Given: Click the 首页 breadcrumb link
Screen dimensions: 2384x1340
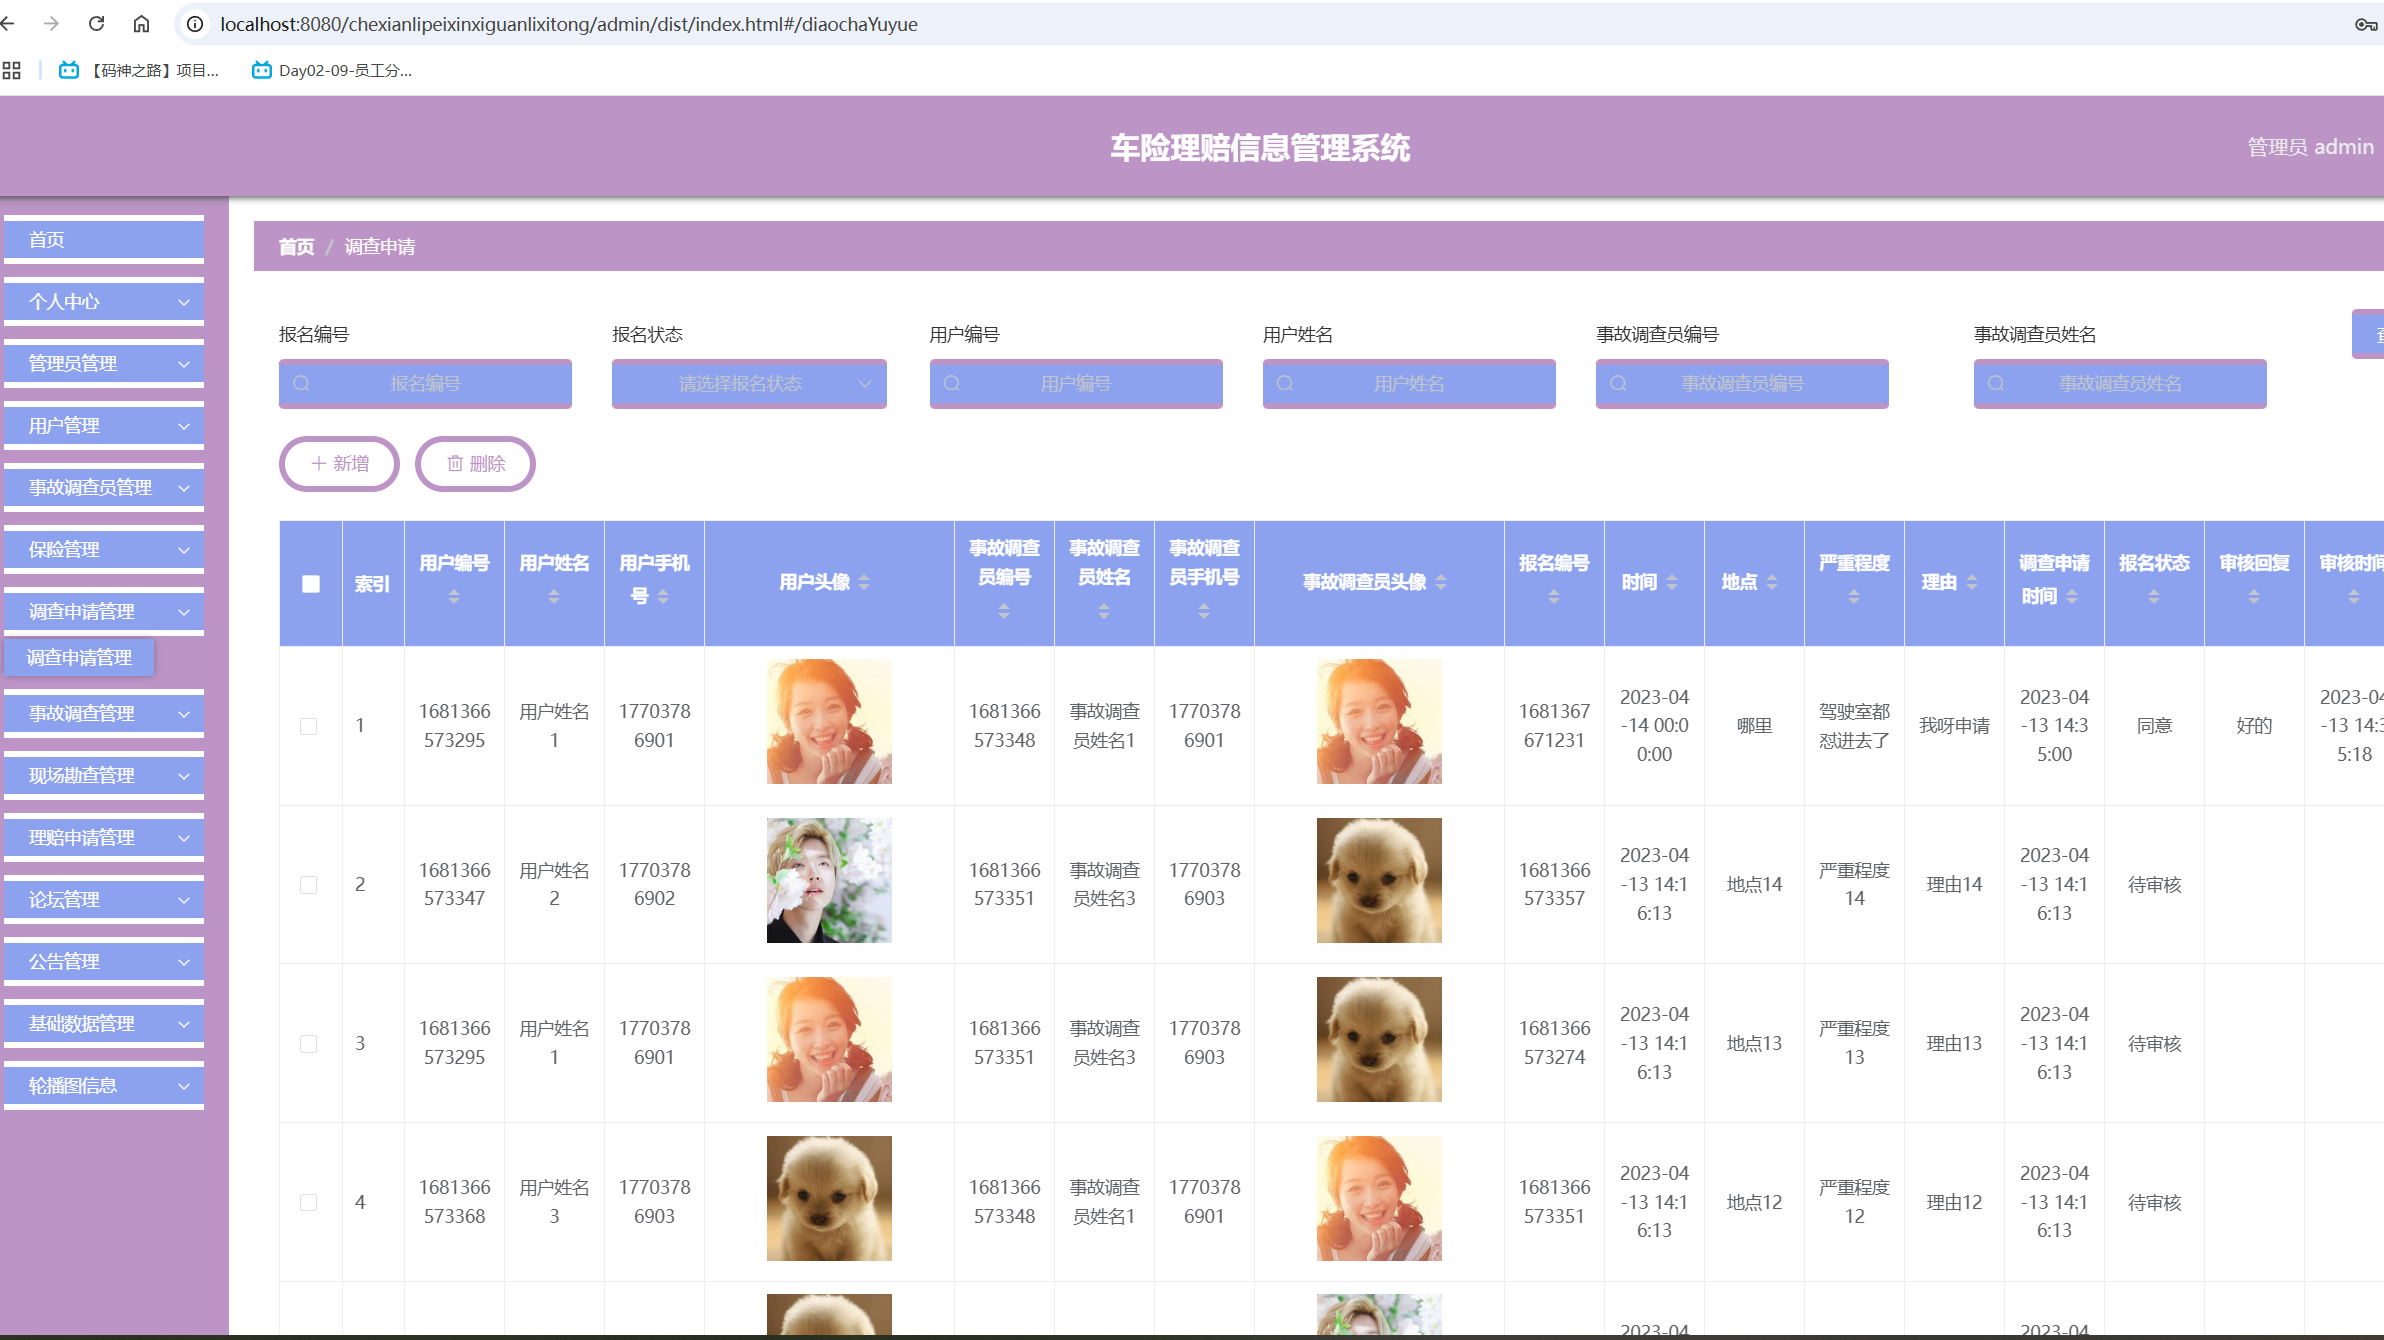Looking at the screenshot, I should pyautogui.click(x=296, y=246).
